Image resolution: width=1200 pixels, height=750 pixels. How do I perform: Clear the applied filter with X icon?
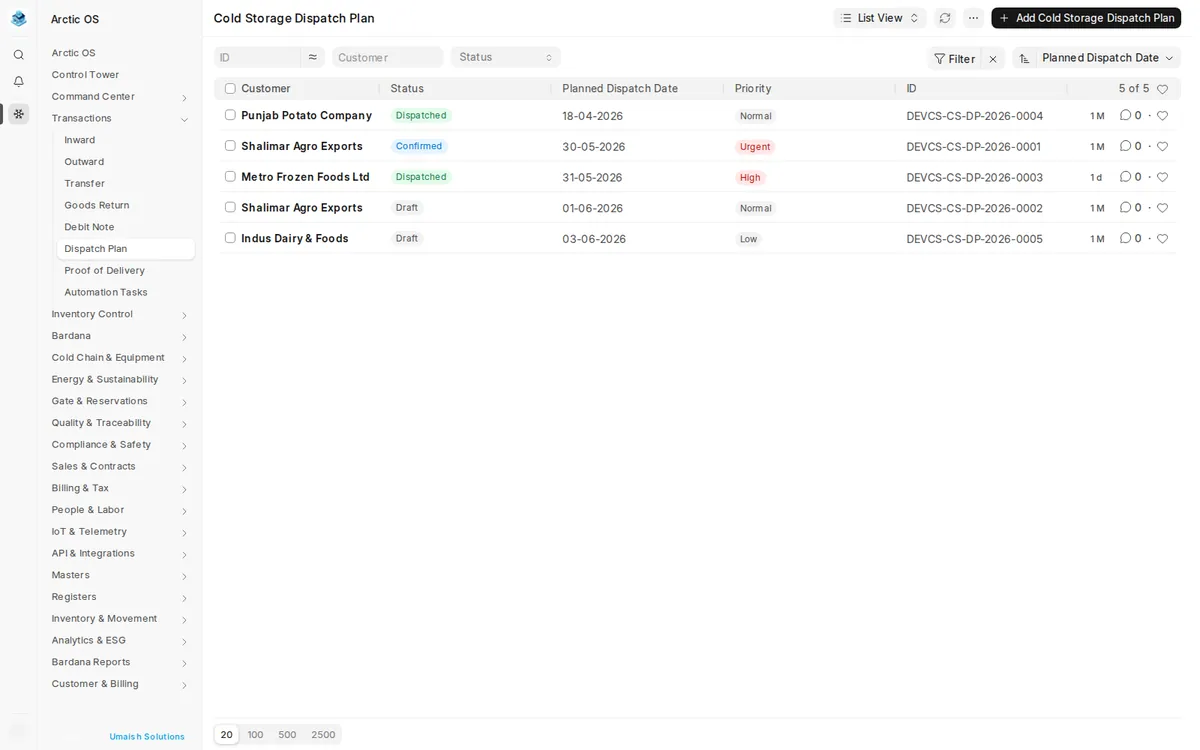pyautogui.click(x=993, y=59)
